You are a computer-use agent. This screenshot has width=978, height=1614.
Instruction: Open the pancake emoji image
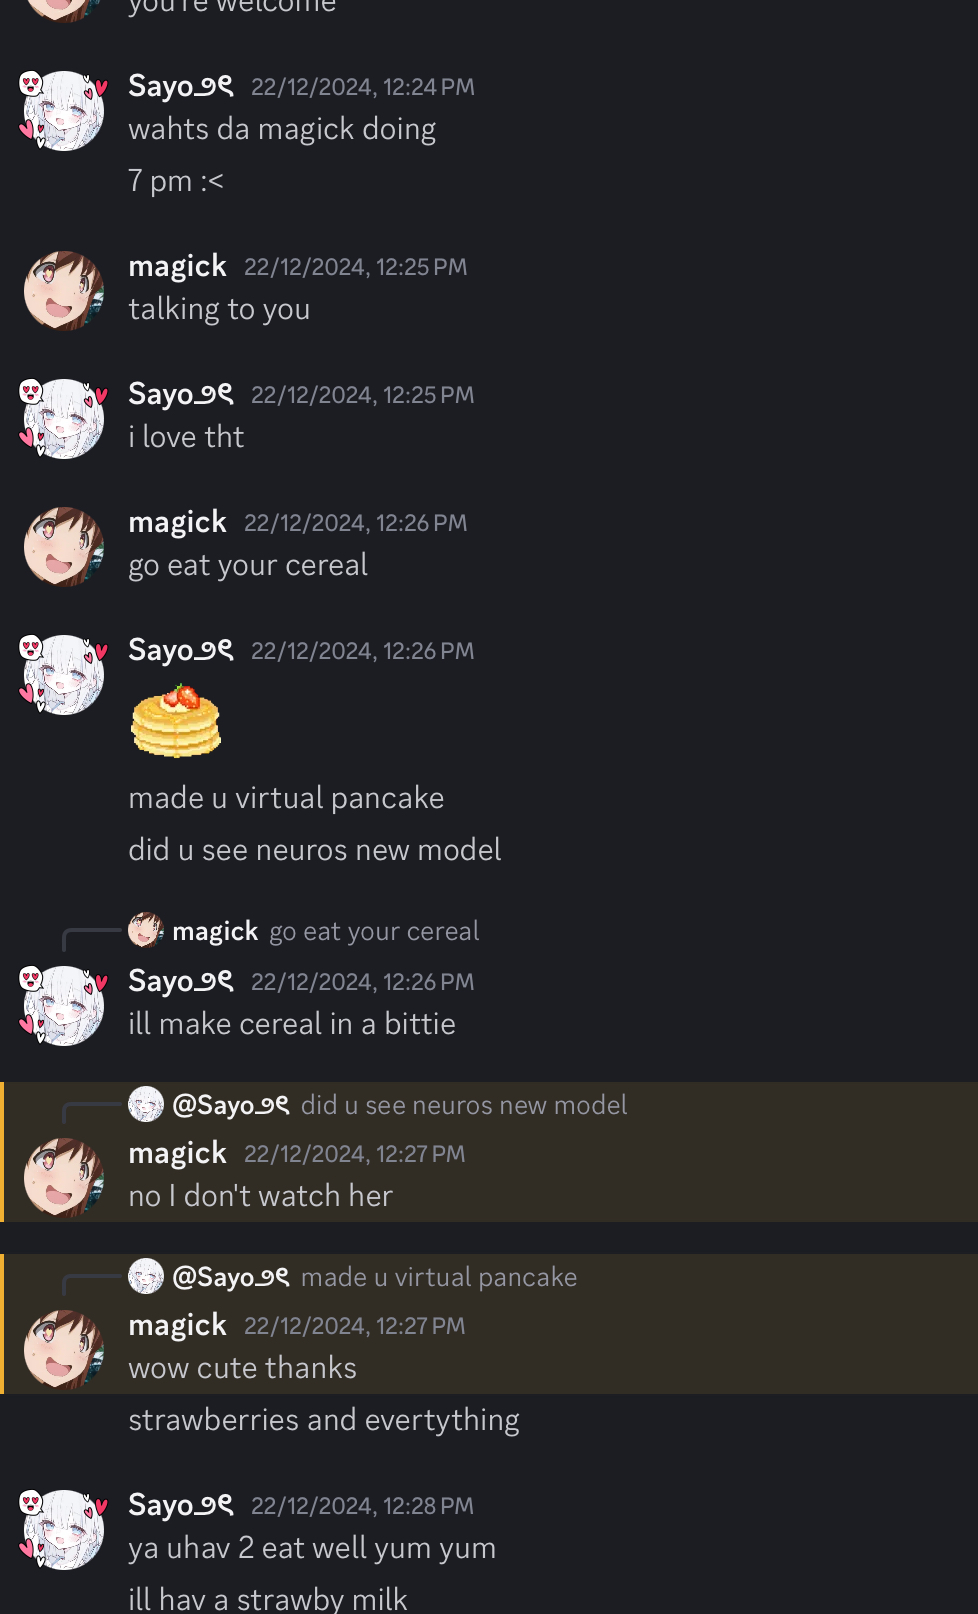[176, 720]
